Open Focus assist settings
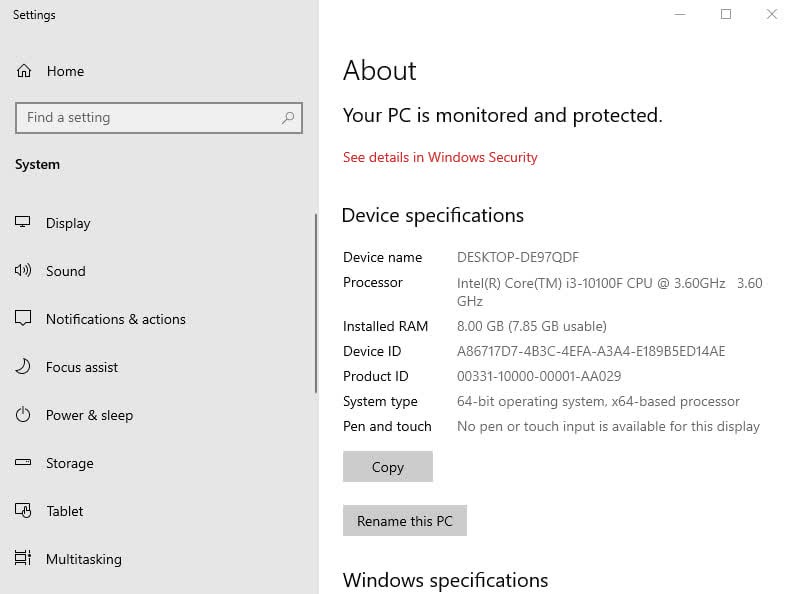 point(82,367)
